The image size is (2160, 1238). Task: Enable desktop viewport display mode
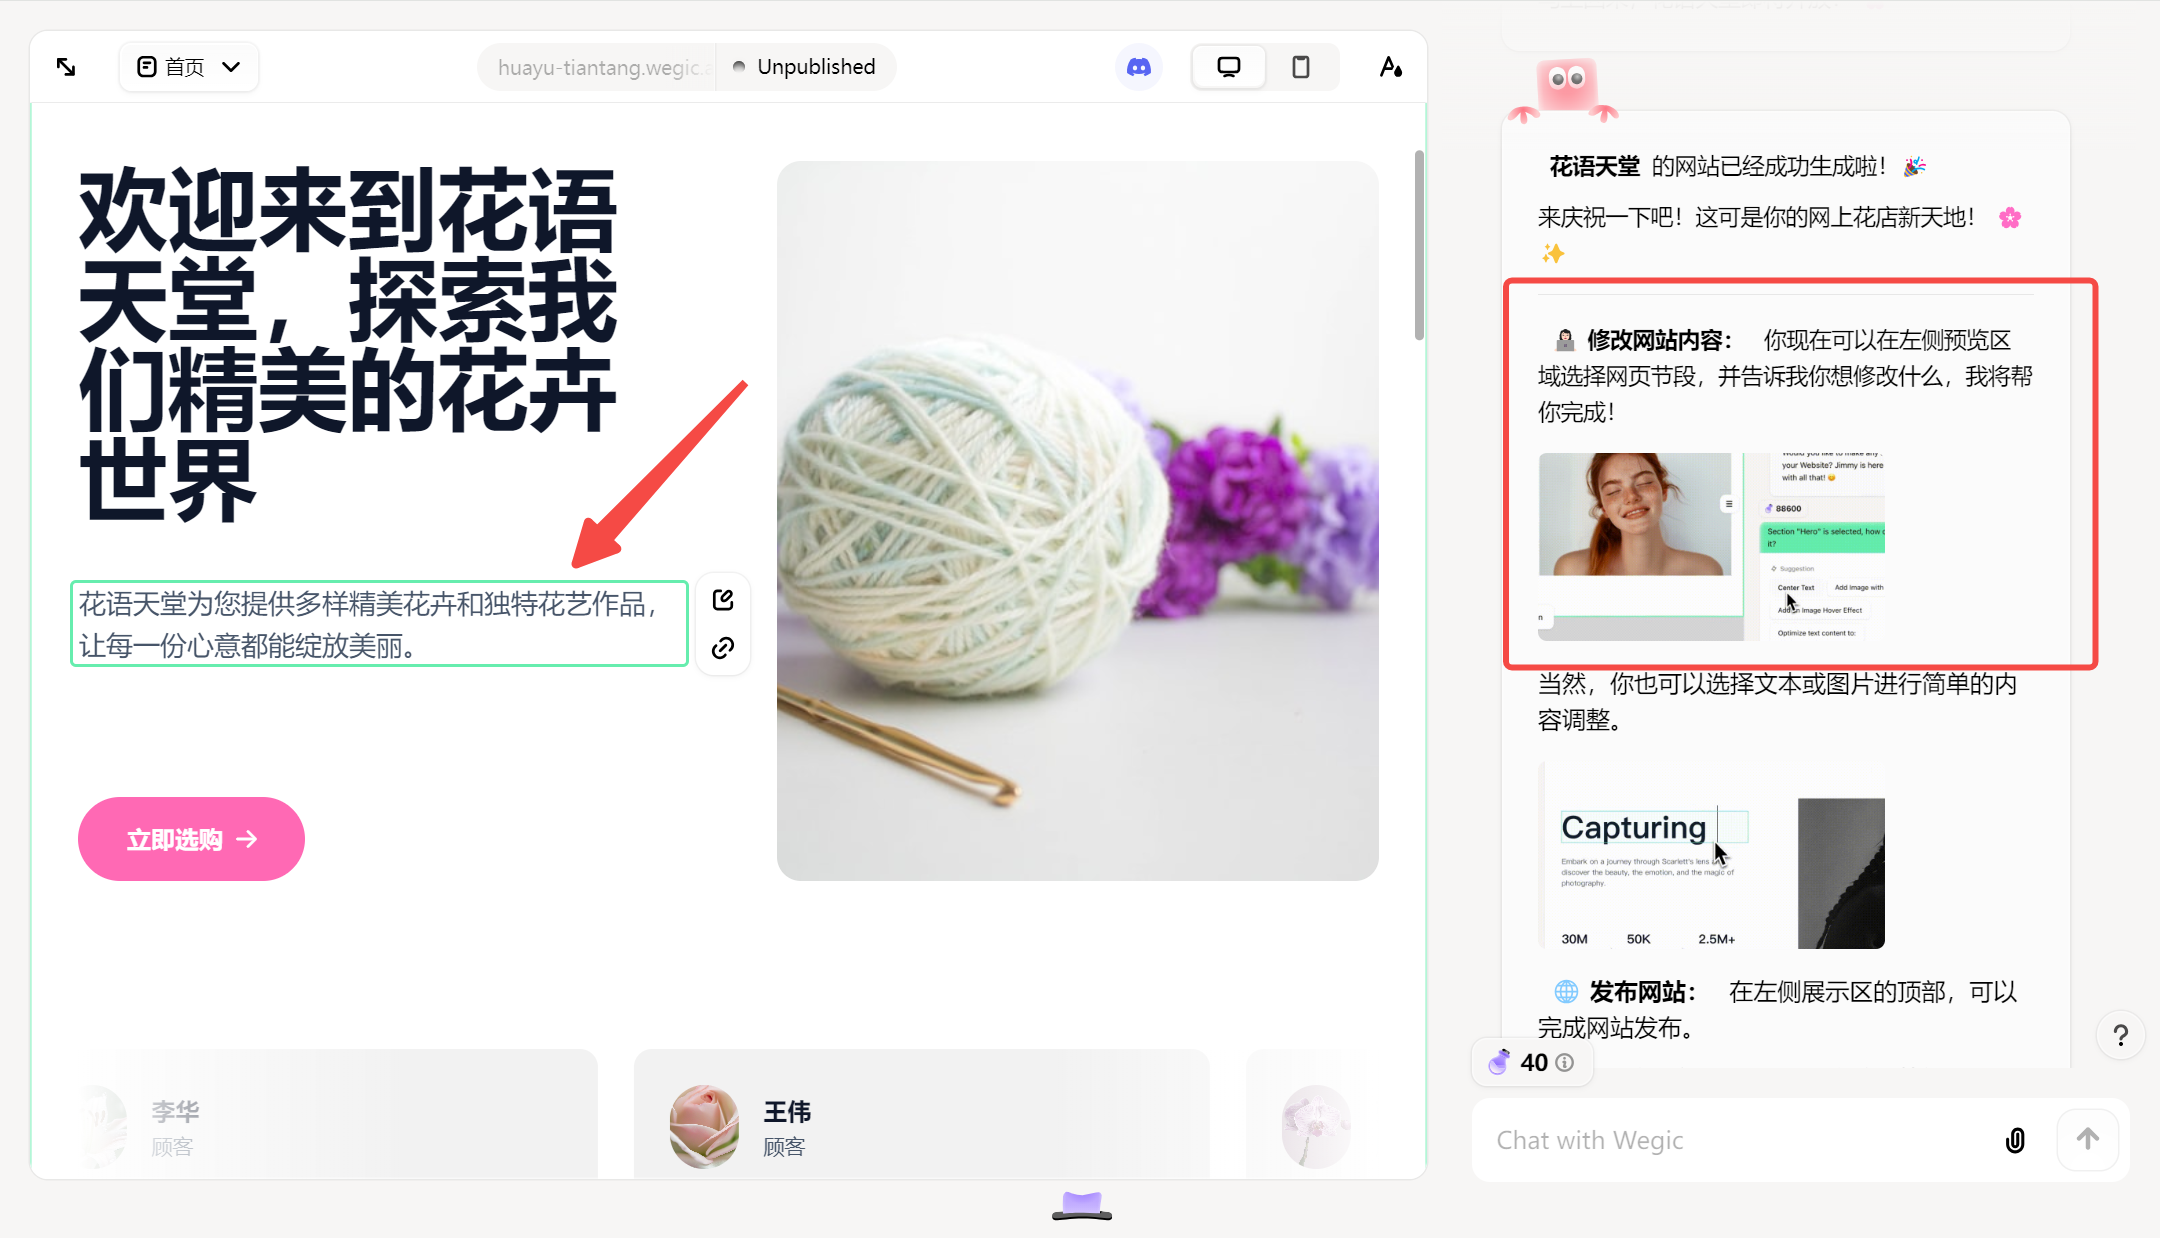click(x=1228, y=67)
